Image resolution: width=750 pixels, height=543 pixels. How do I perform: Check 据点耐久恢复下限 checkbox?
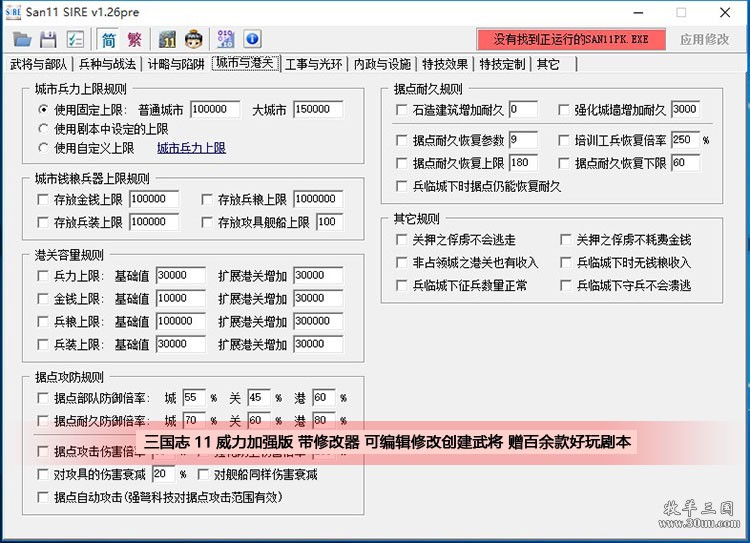click(564, 163)
